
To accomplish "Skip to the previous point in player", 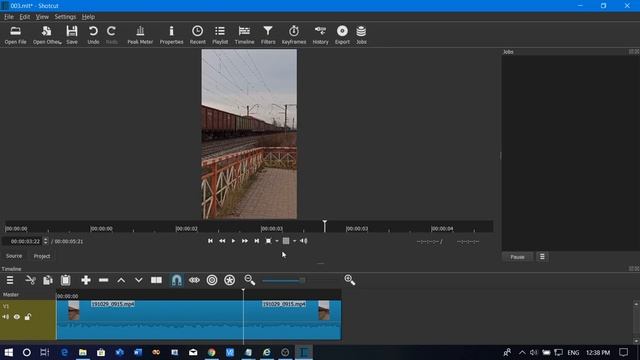I will point(210,241).
